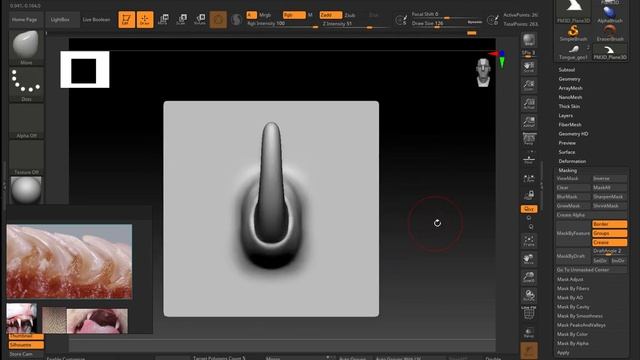Toggle the Zsub button

[350, 15]
